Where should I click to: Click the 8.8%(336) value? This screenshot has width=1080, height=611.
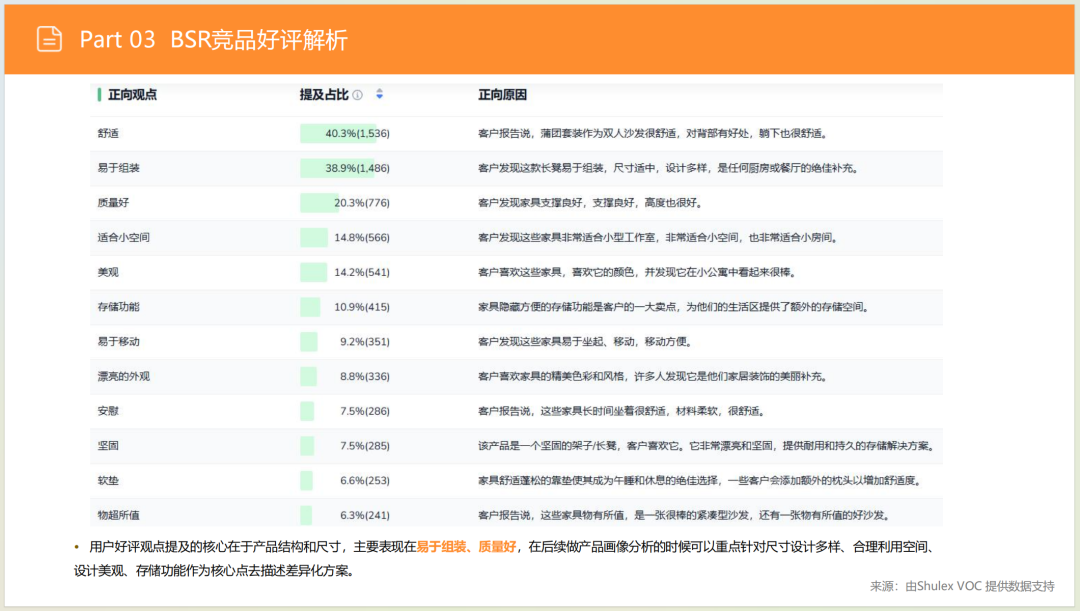click(364, 376)
